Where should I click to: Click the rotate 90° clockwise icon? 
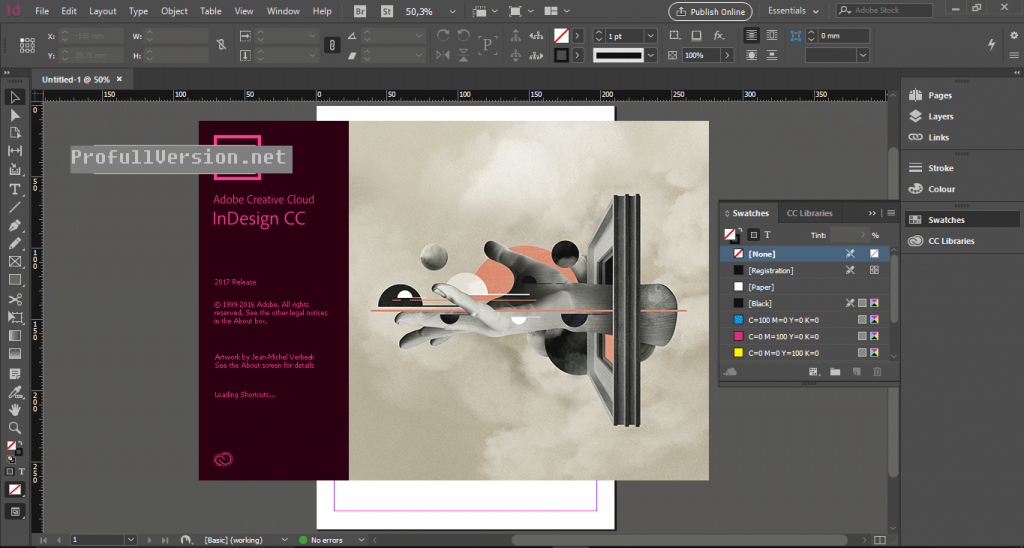[x=443, y=35]
